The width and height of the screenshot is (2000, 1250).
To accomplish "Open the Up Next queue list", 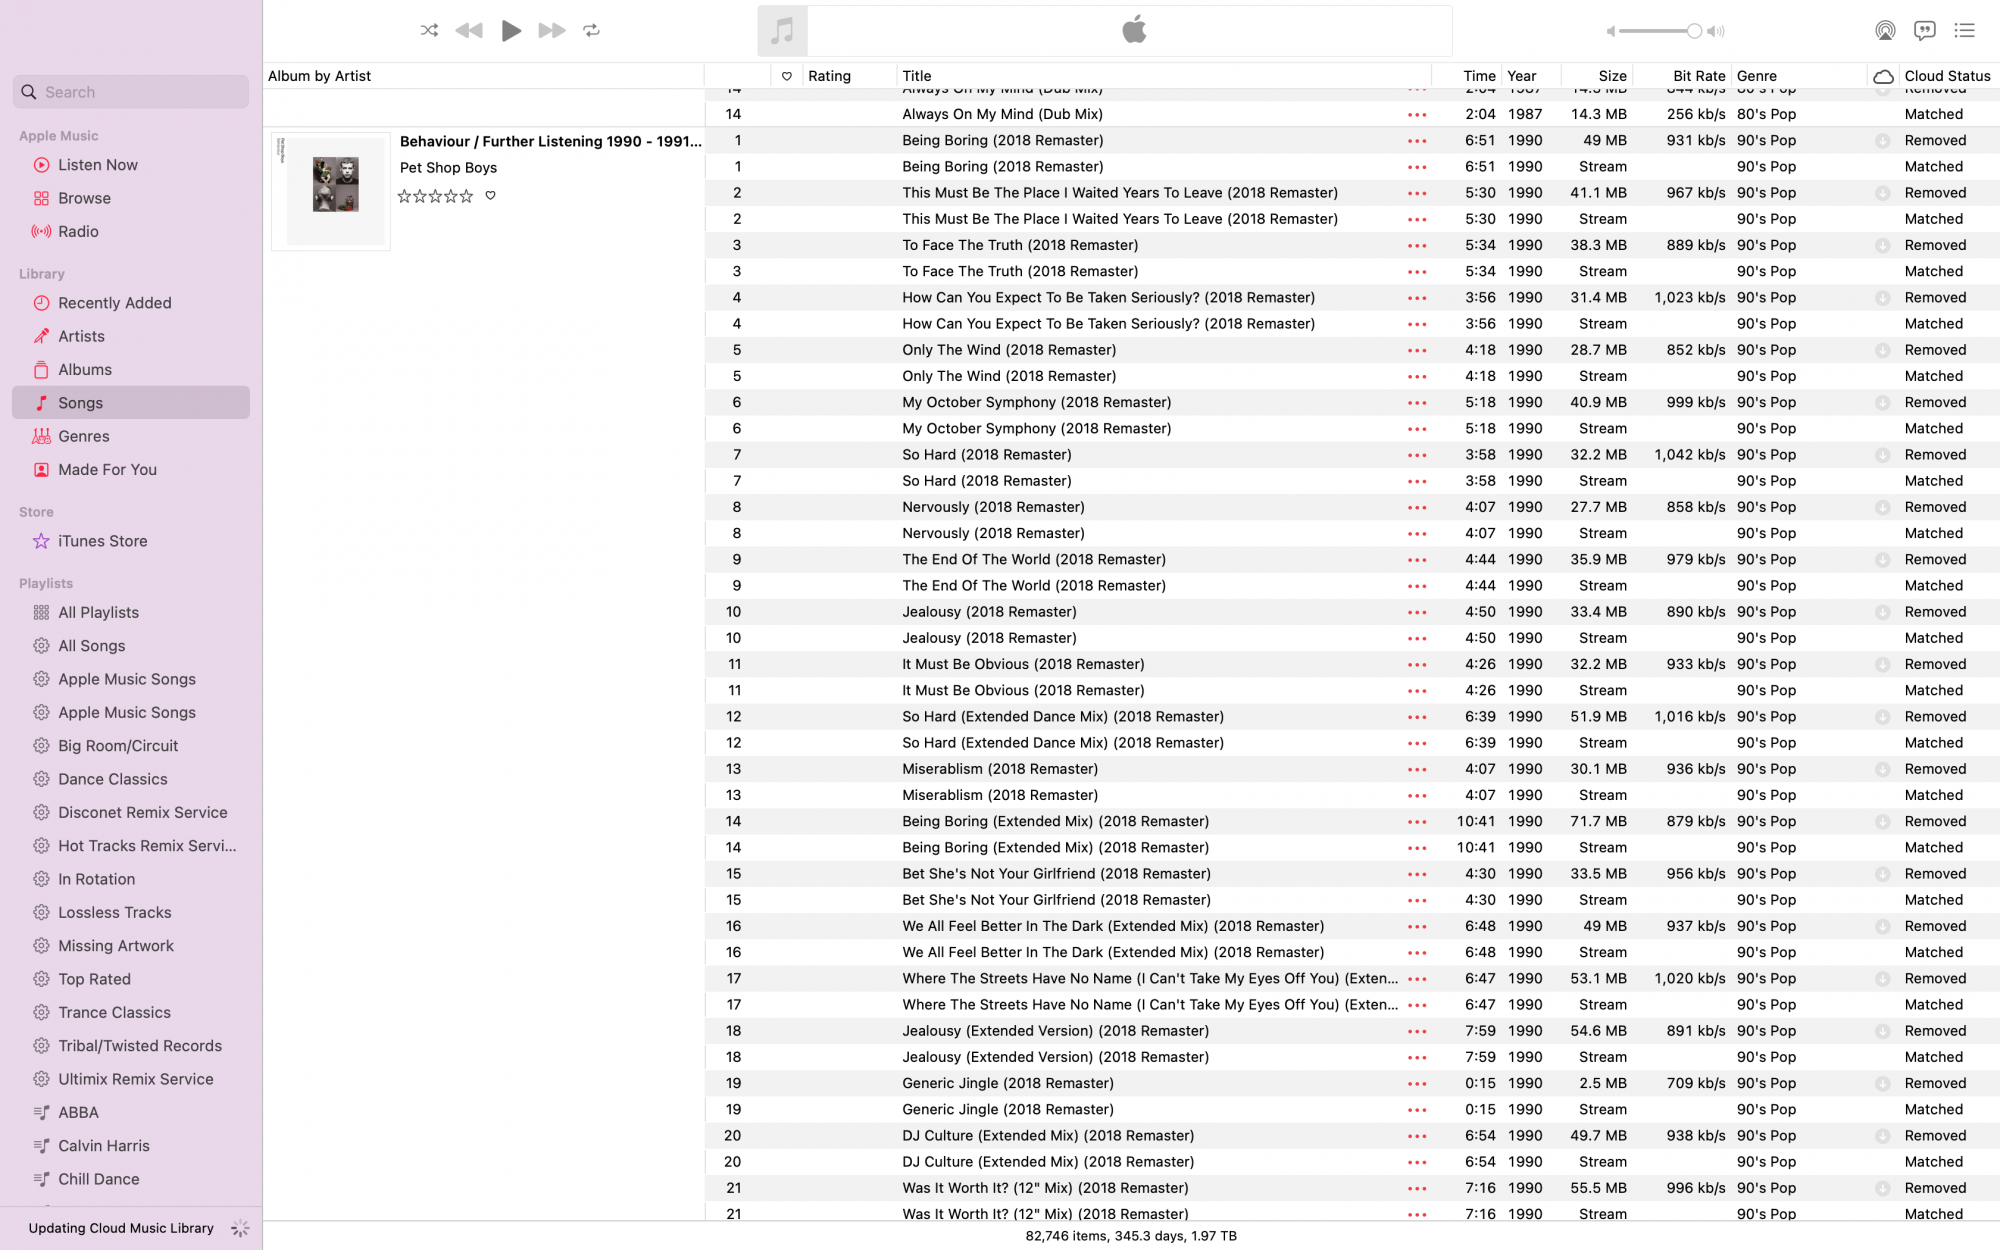I will pyautogui.click(x=1964, y=30).
